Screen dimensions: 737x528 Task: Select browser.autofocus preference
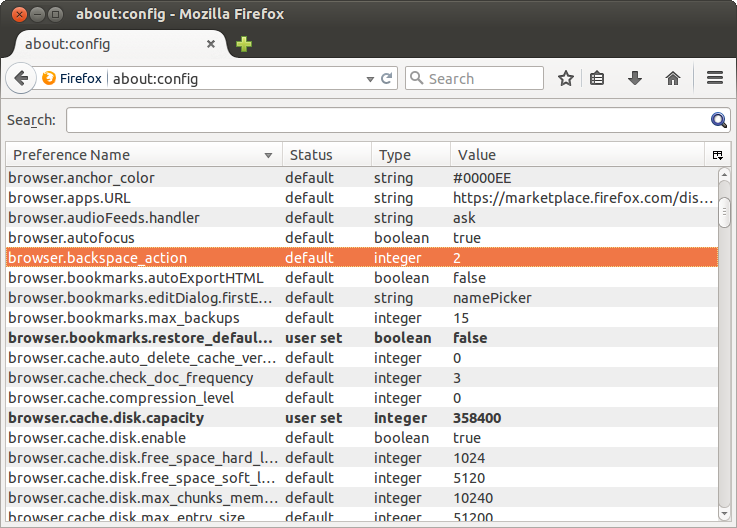click(362, 238)
